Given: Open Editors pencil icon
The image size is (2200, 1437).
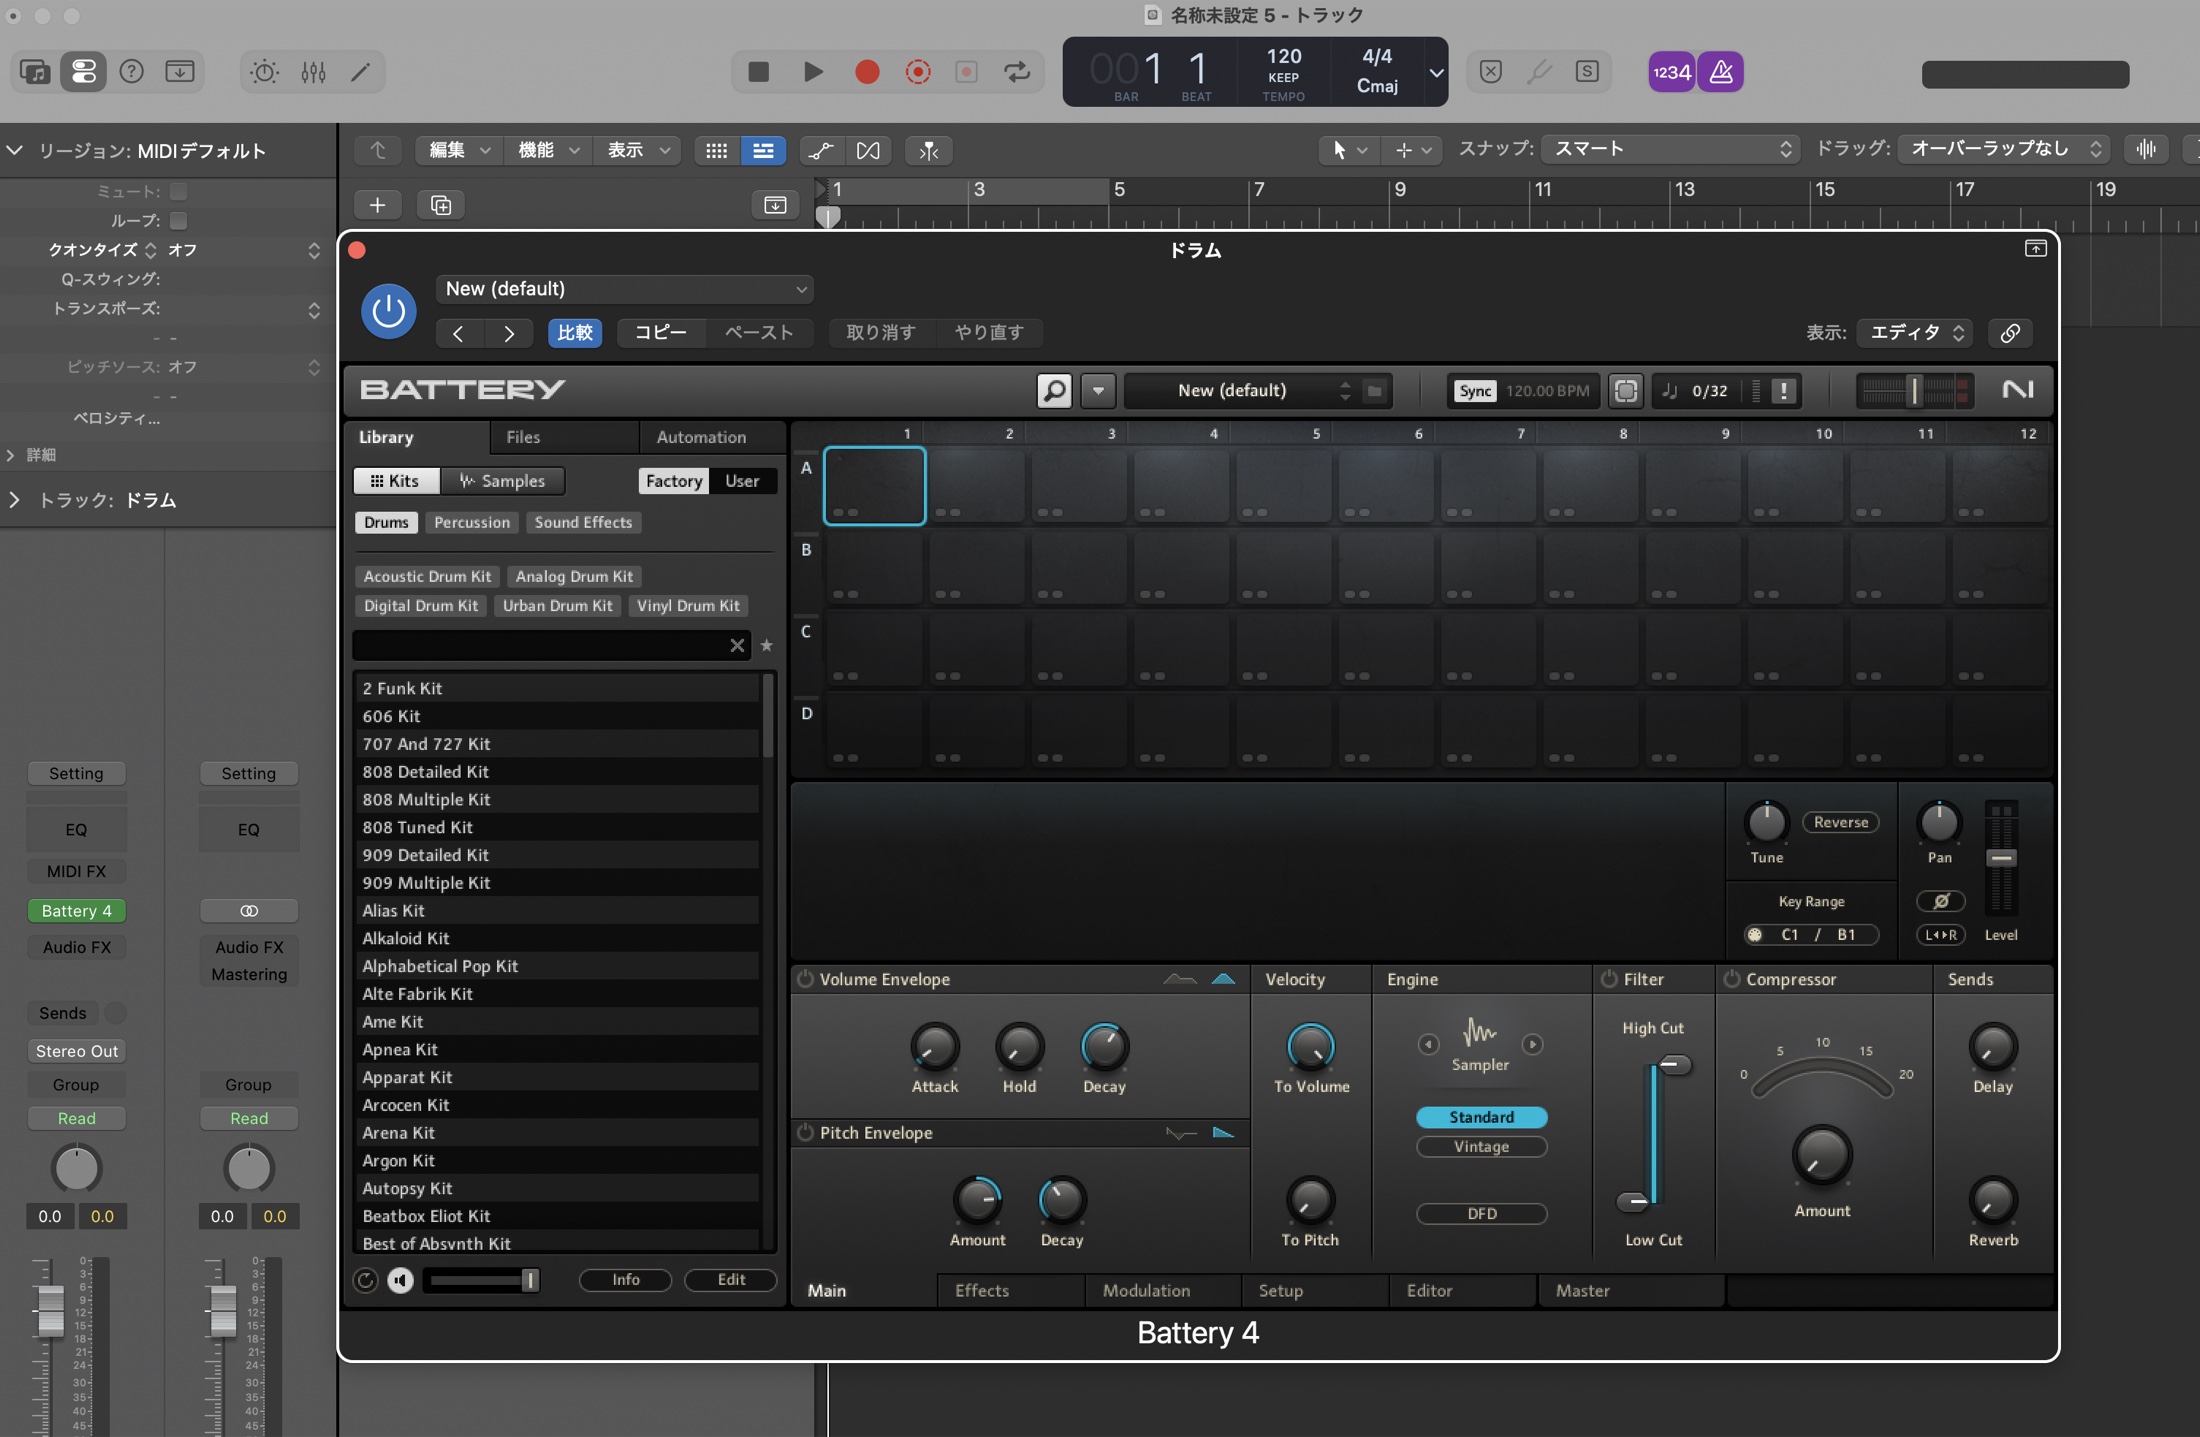Looking at the screenshot, I should 361,72.
